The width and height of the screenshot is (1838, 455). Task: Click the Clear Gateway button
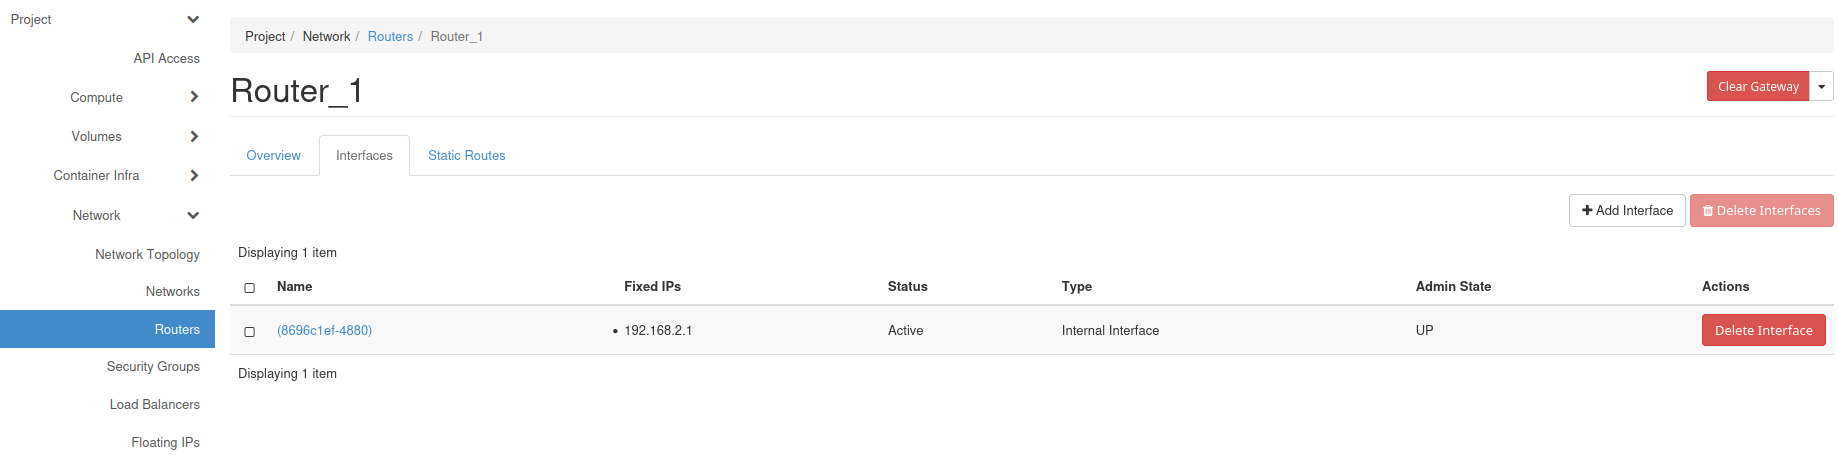point(1757,87)
